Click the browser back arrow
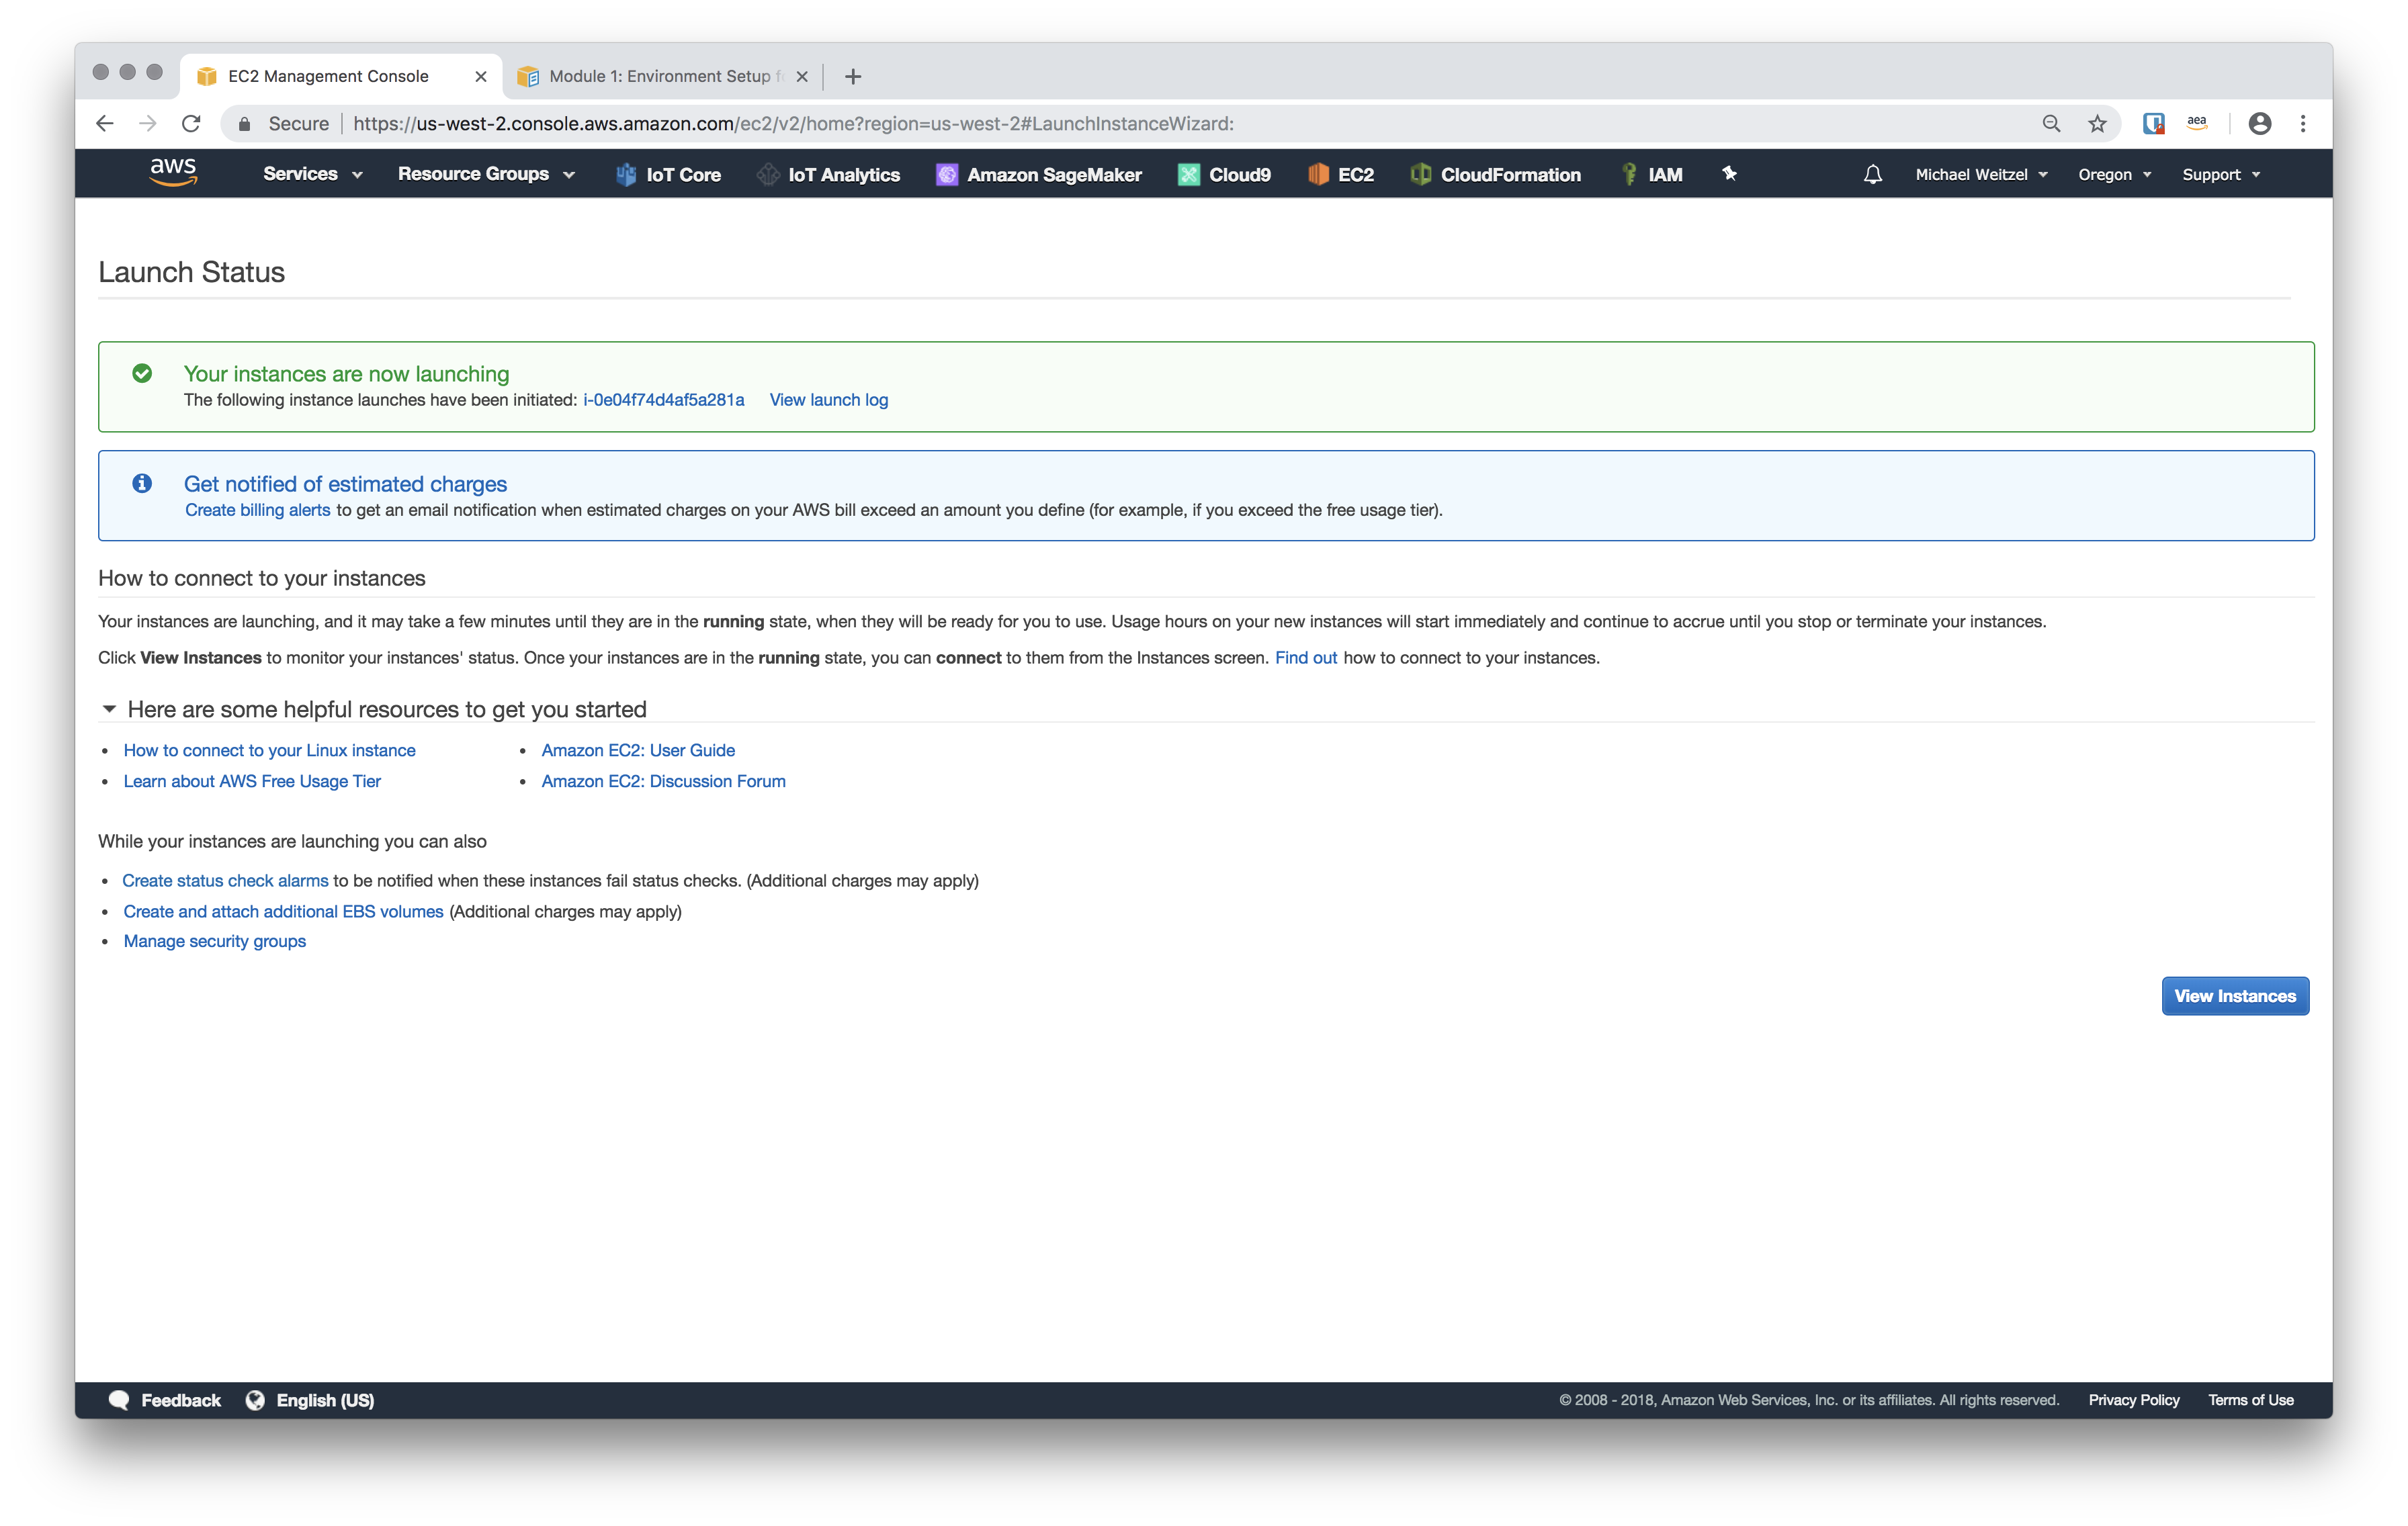This screenshot has width=2408, height=1526. point(105,123)
